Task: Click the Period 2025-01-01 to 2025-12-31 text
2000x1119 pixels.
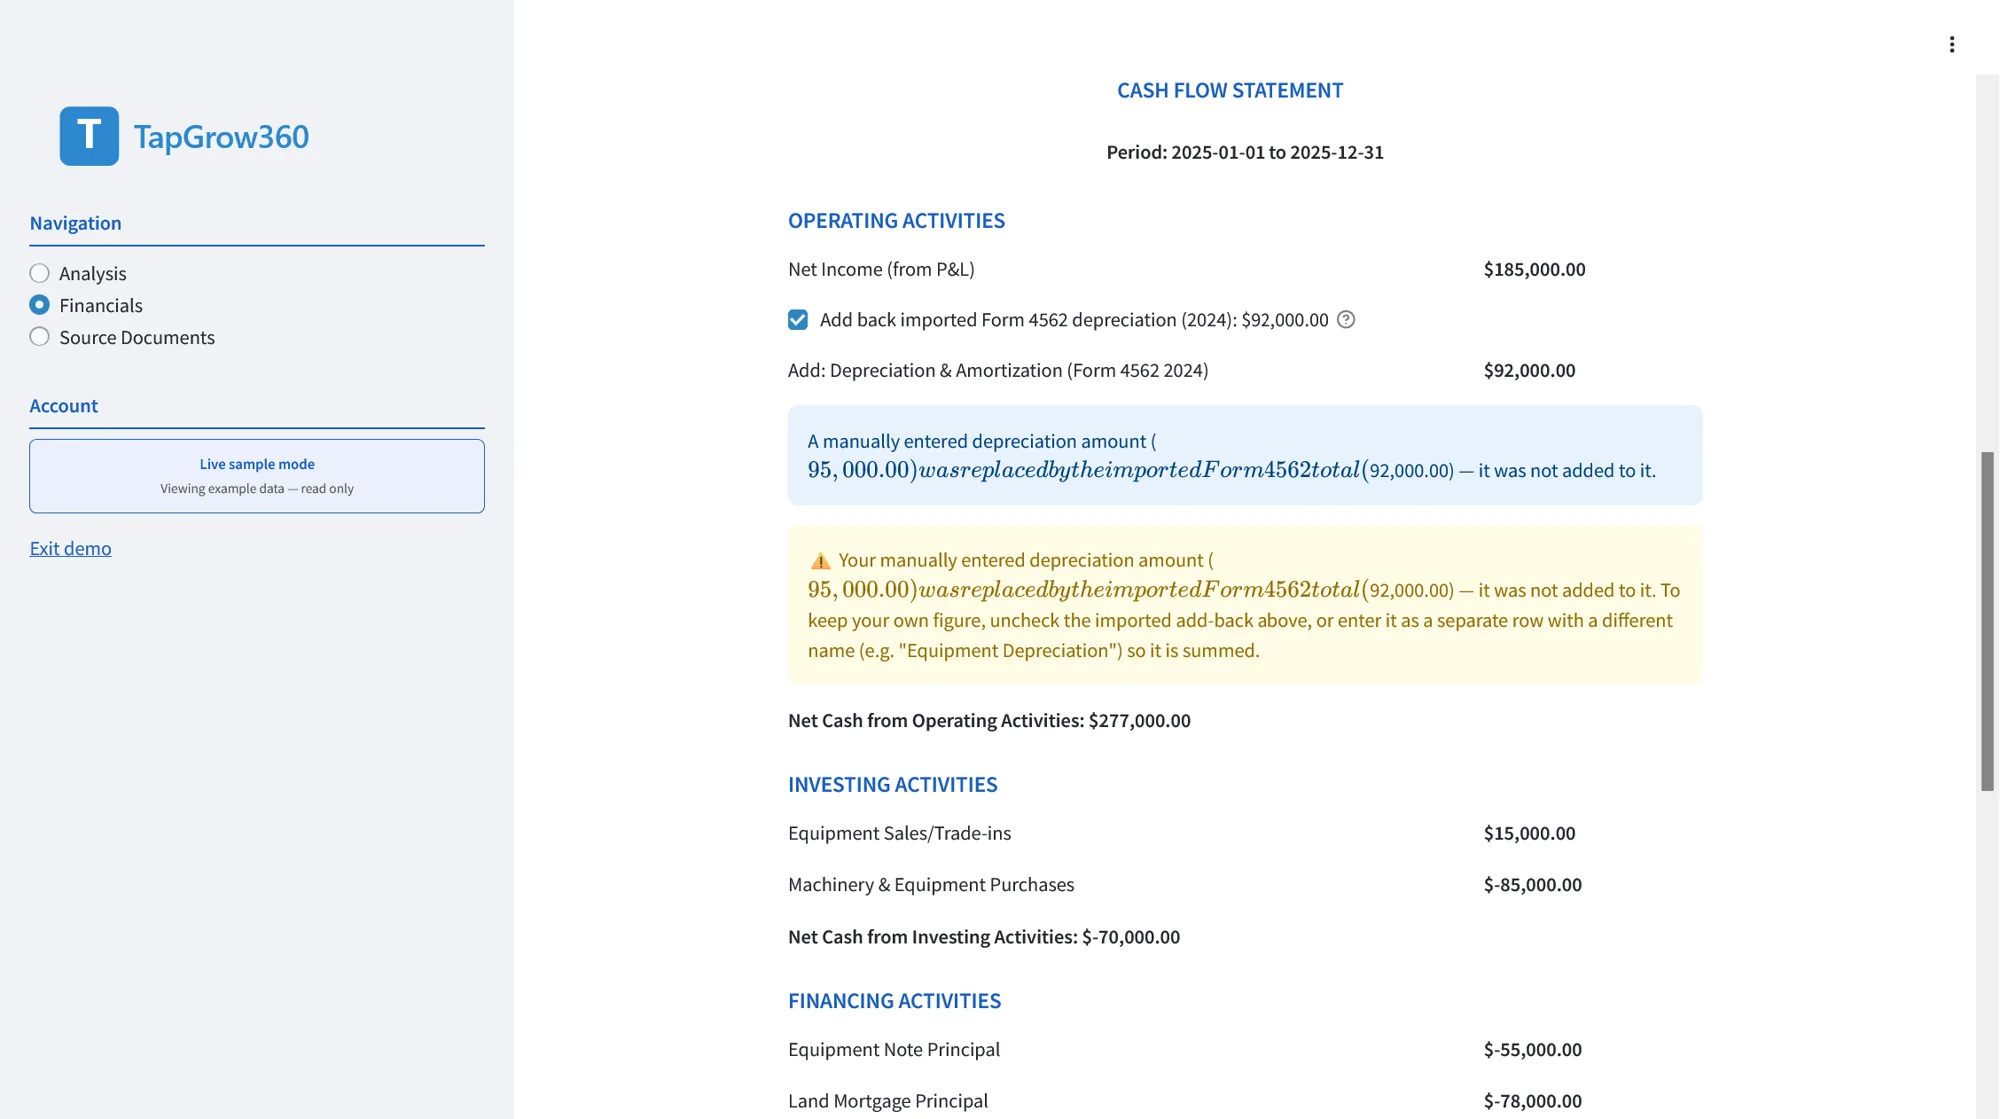Action: [x=1245, y=152]
